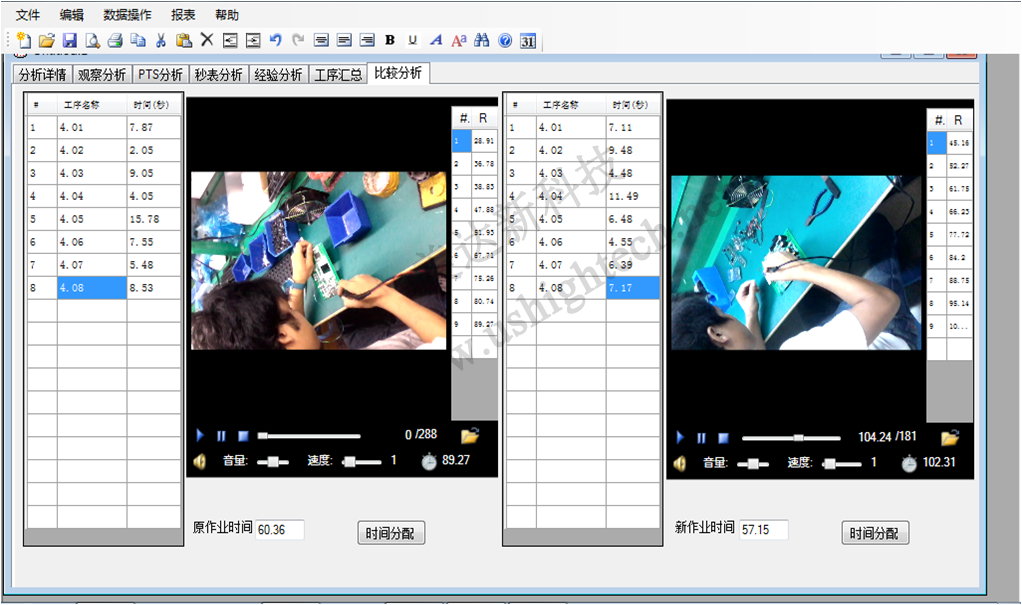The image size is (1022, 605).
Task: Open video file with left player's folder icon
Action: tap(470, 435)
